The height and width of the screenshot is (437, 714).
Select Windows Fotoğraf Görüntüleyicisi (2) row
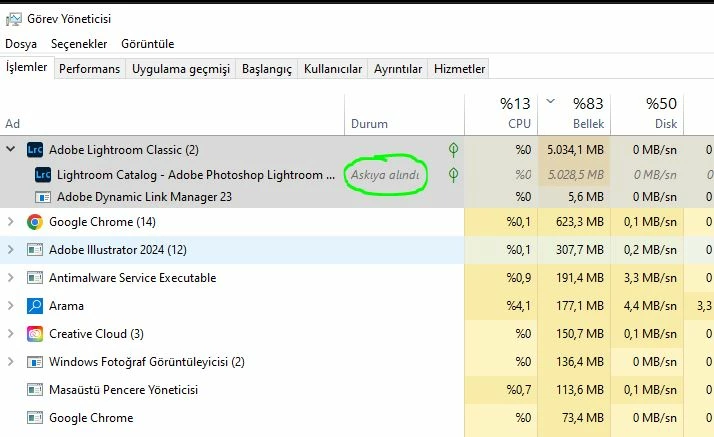[x=357, y=362]
